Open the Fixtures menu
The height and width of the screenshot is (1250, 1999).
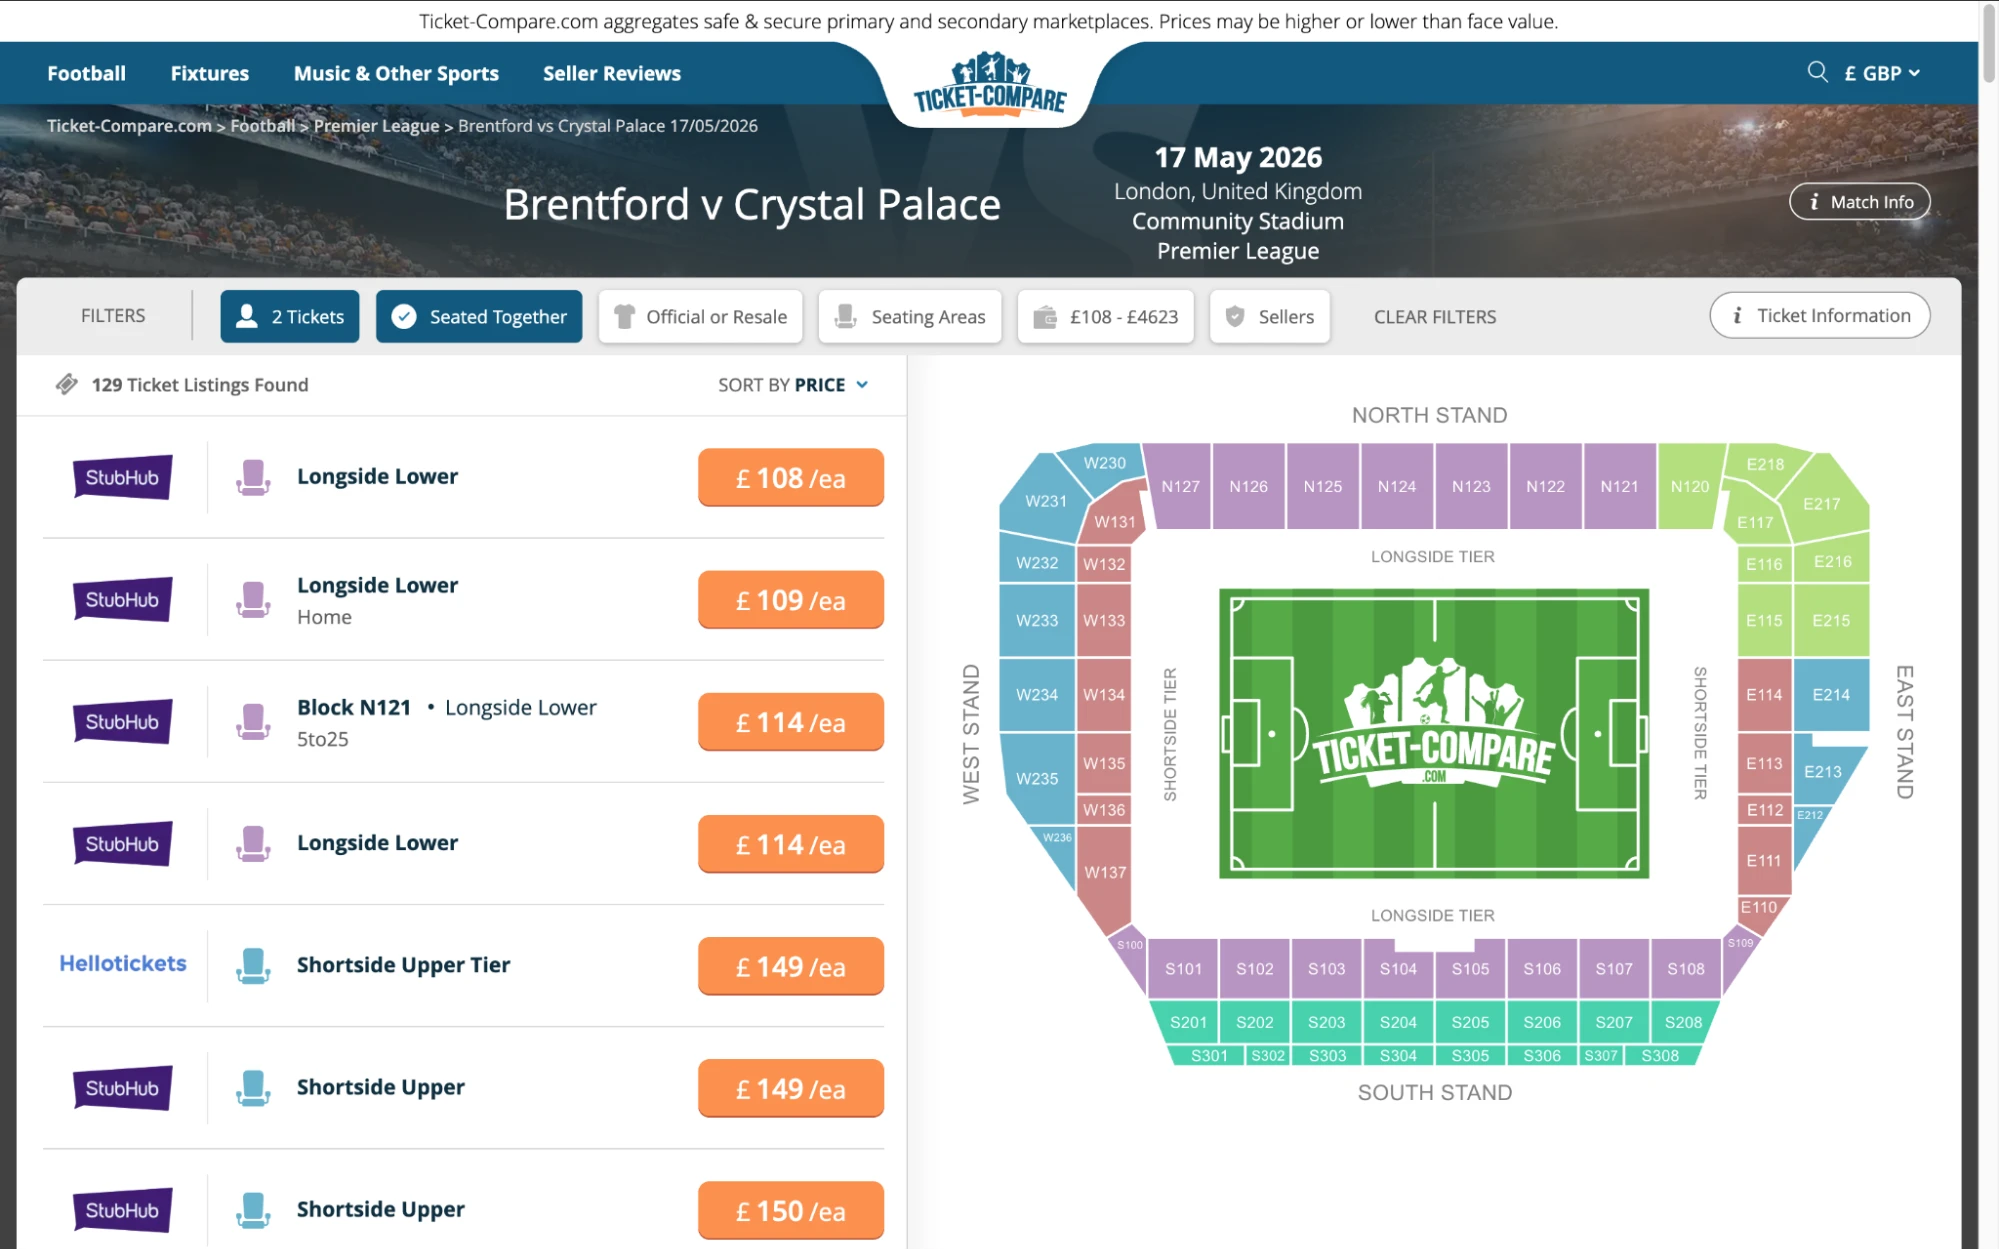click(x=209, y=72)
